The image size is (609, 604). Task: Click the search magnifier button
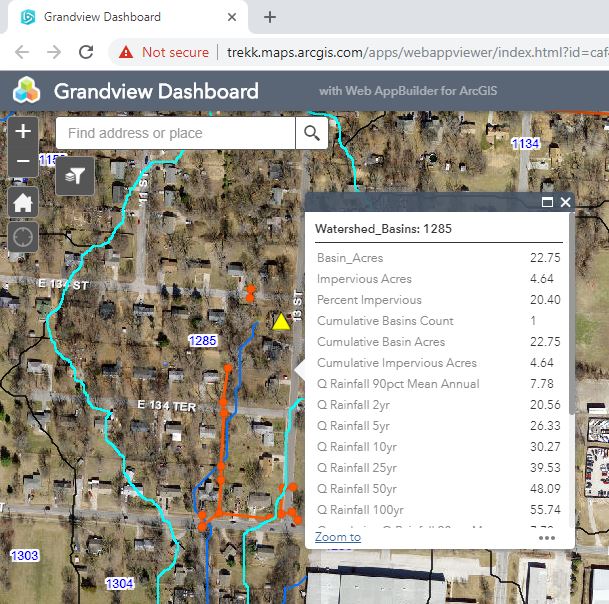pyautogui.click(x=311, y=133)
